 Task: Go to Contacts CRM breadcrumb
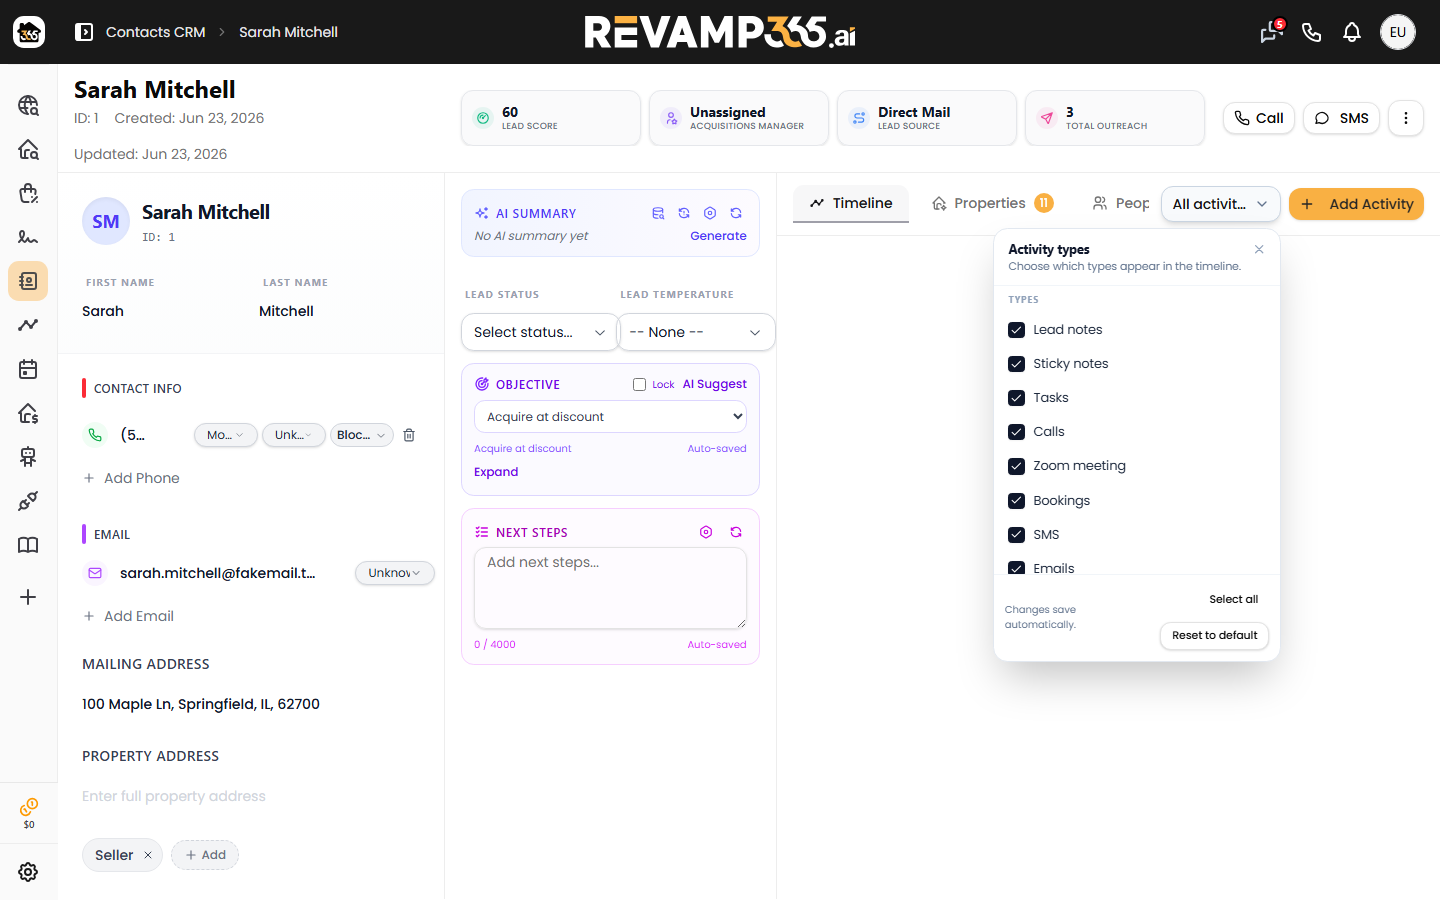pyautogui.click(x=155, y=32)
